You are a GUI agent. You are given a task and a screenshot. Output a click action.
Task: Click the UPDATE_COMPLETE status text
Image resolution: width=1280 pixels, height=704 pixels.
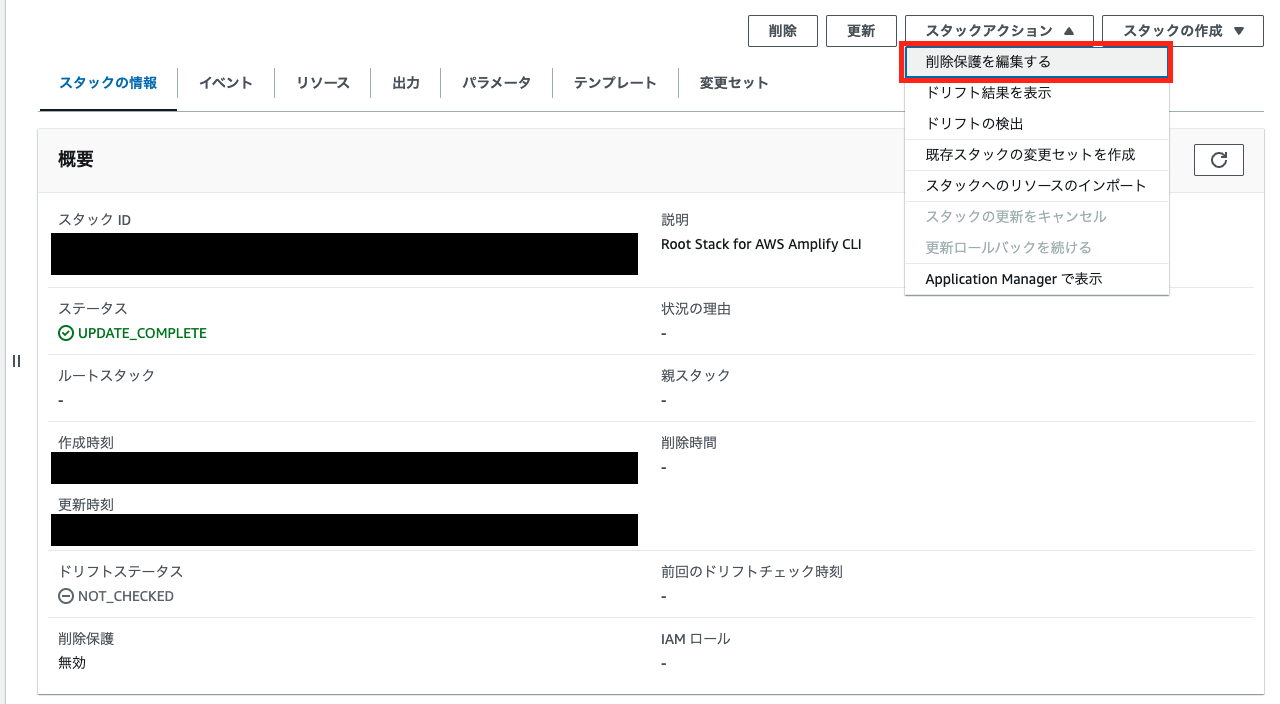pyautogui.click(x=142, y=333)
